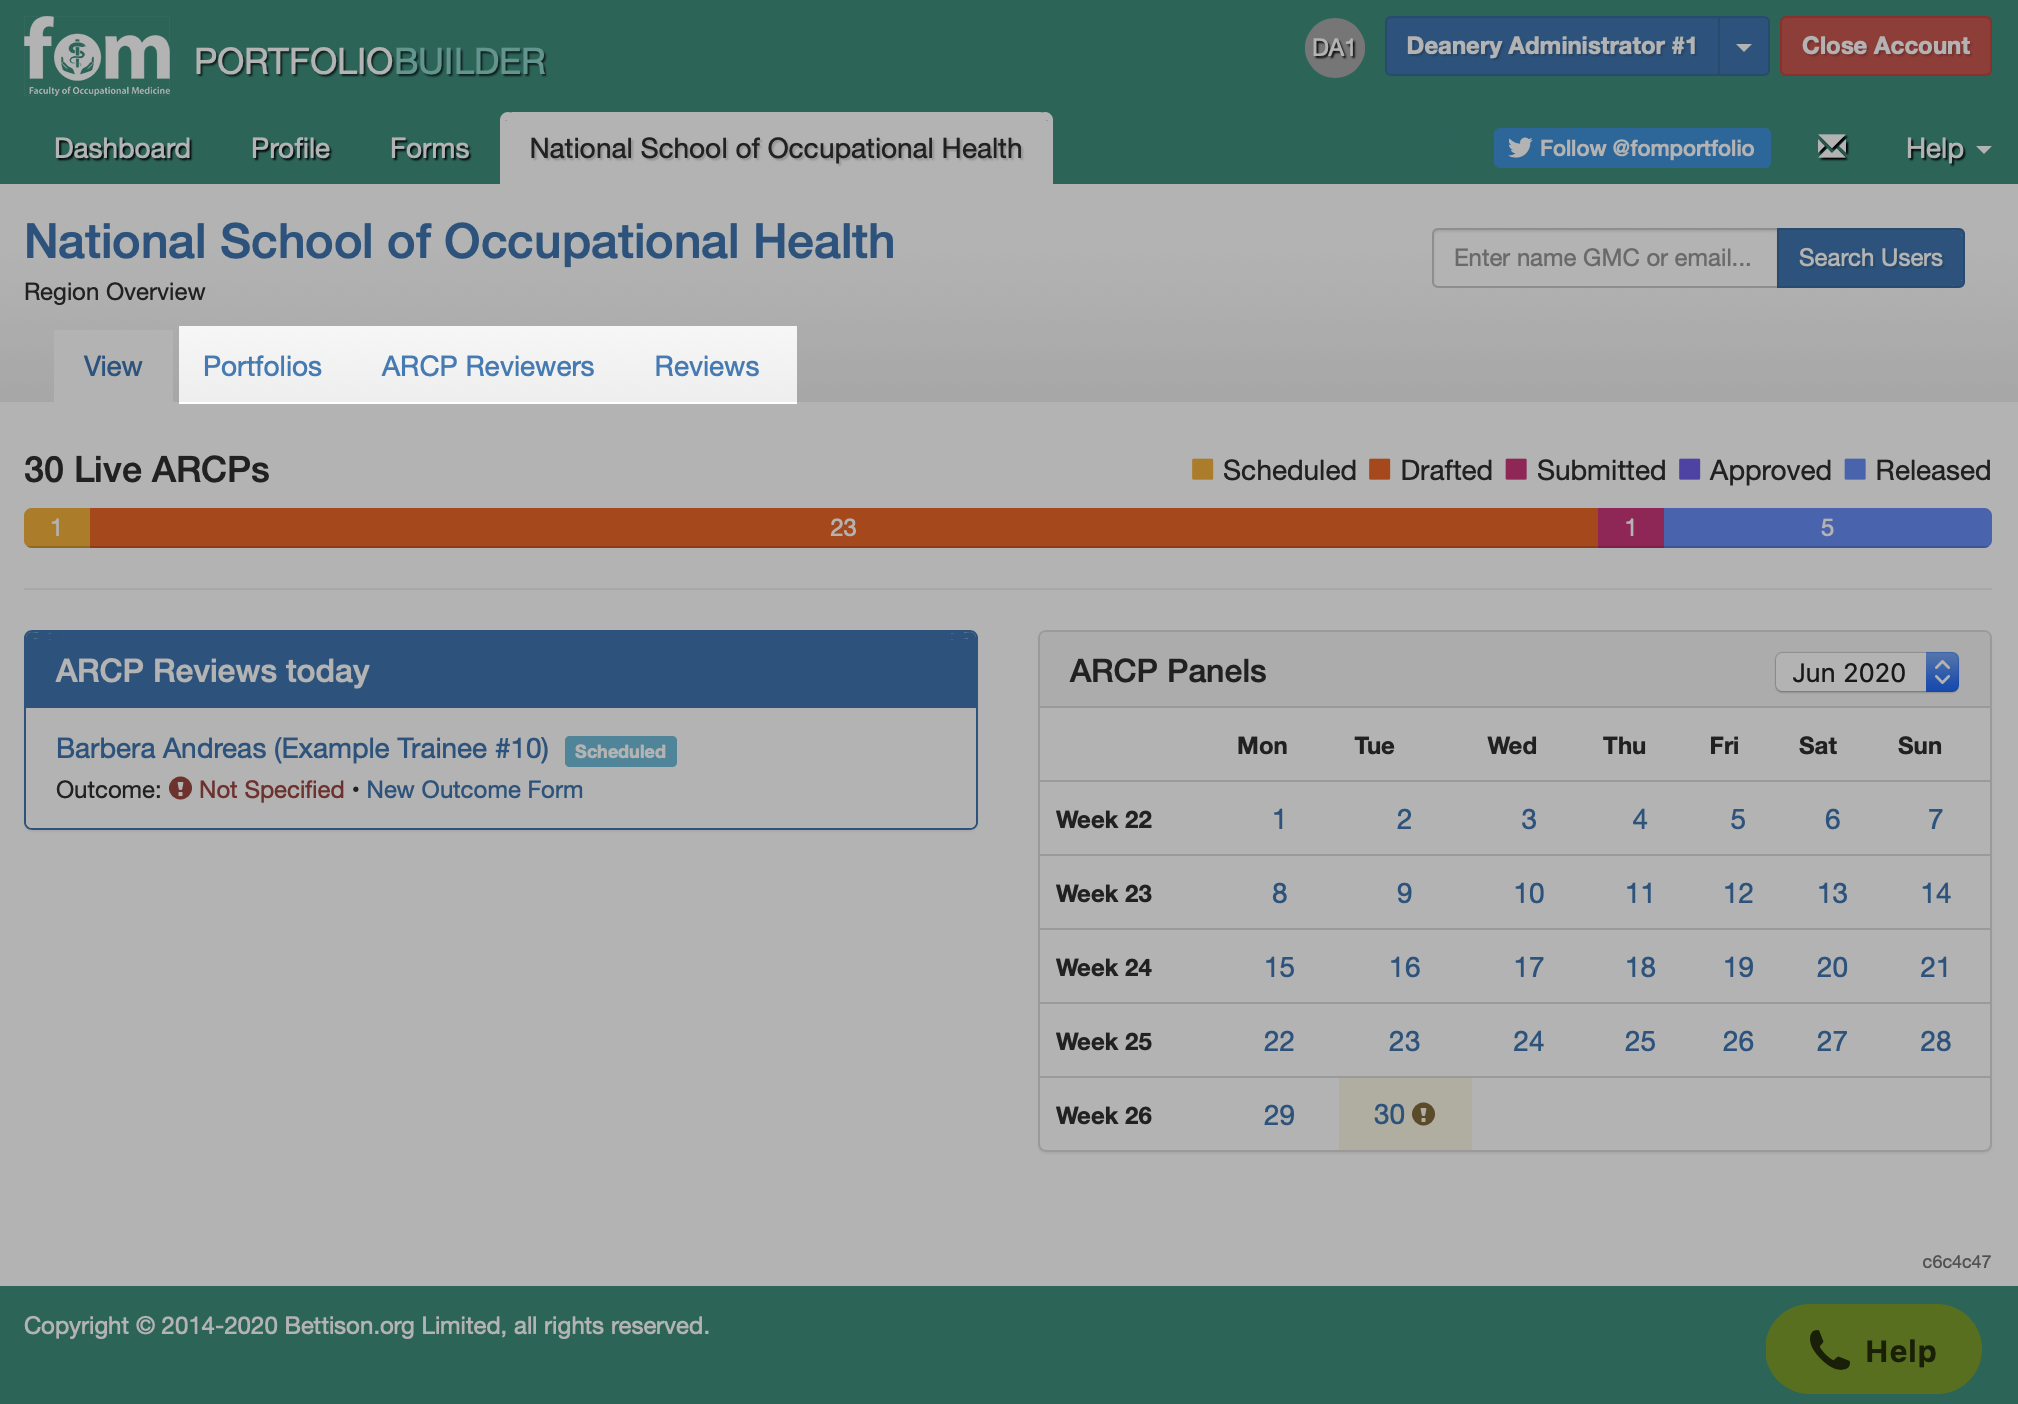Click the Search Users button
The image size is (2018, 1404).
point(1870,258)
